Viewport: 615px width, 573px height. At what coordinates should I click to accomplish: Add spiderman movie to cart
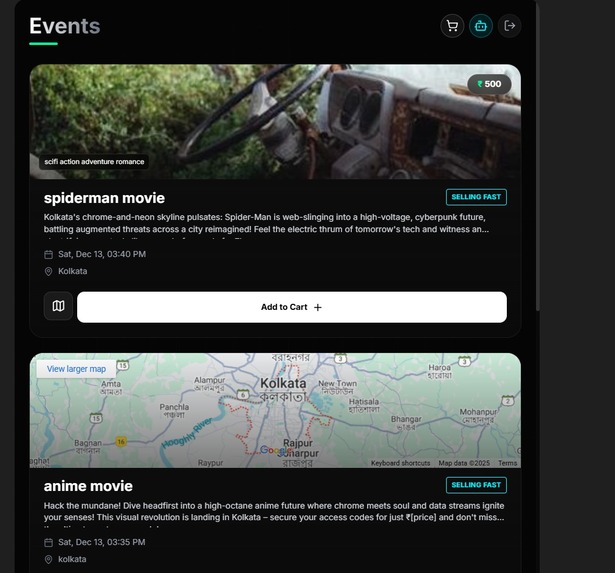(x=292, y=307)
